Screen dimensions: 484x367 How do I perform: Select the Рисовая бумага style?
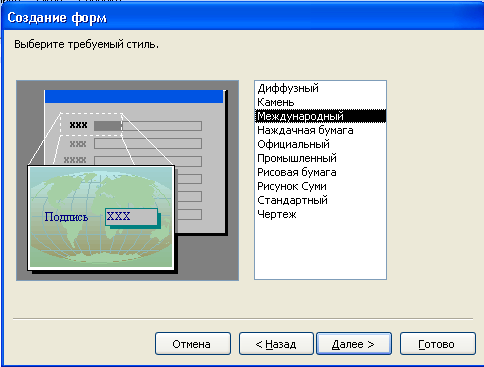[320, 172]
